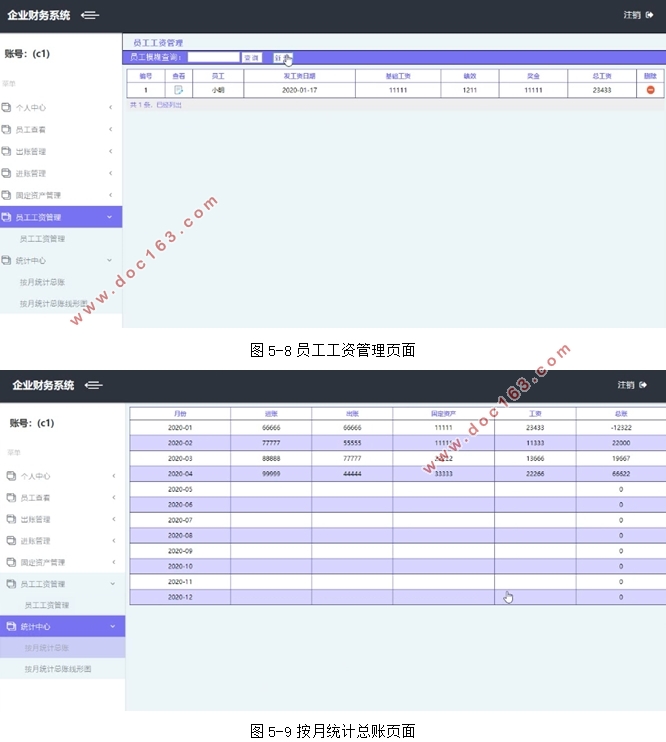The width and height of the screenshot is (666, 742).
Task: Click 固定资产管理 sidebar icon in Figure 5-8
Action: point(6,194)
